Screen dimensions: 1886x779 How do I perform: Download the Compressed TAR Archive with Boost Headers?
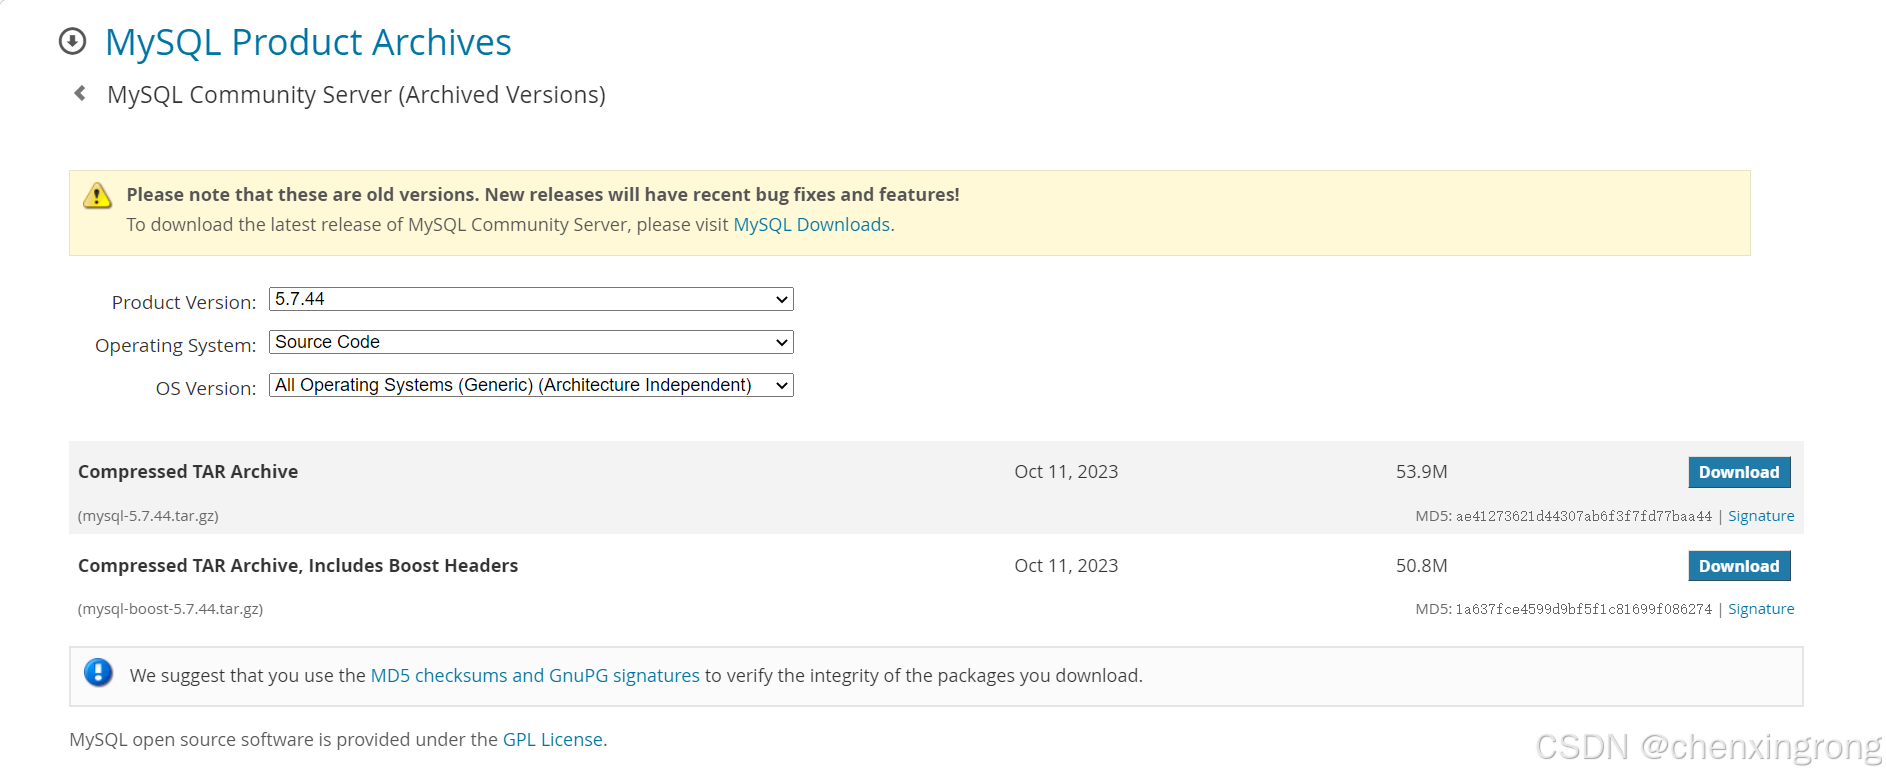point(1739,566)
